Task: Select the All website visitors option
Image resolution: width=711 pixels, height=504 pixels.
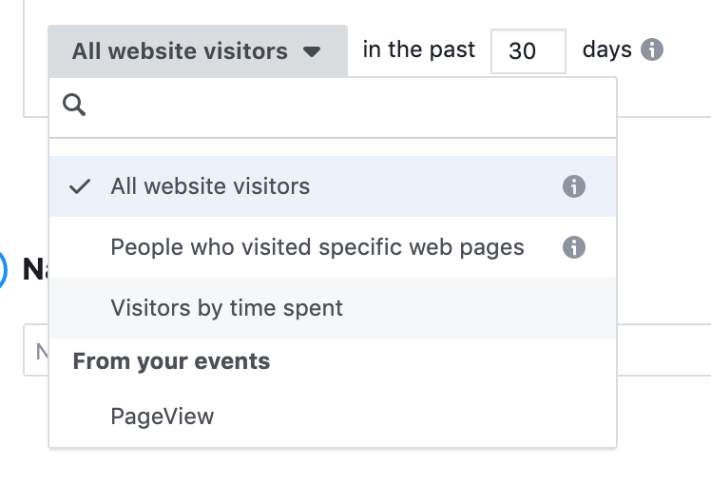Action: [x=210, y=187]
